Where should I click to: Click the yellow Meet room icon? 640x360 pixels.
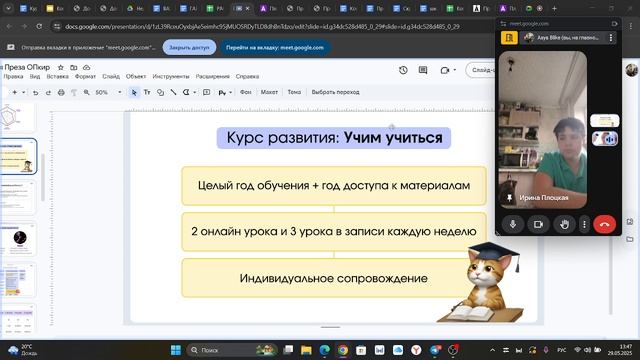(x=509, y=38)
